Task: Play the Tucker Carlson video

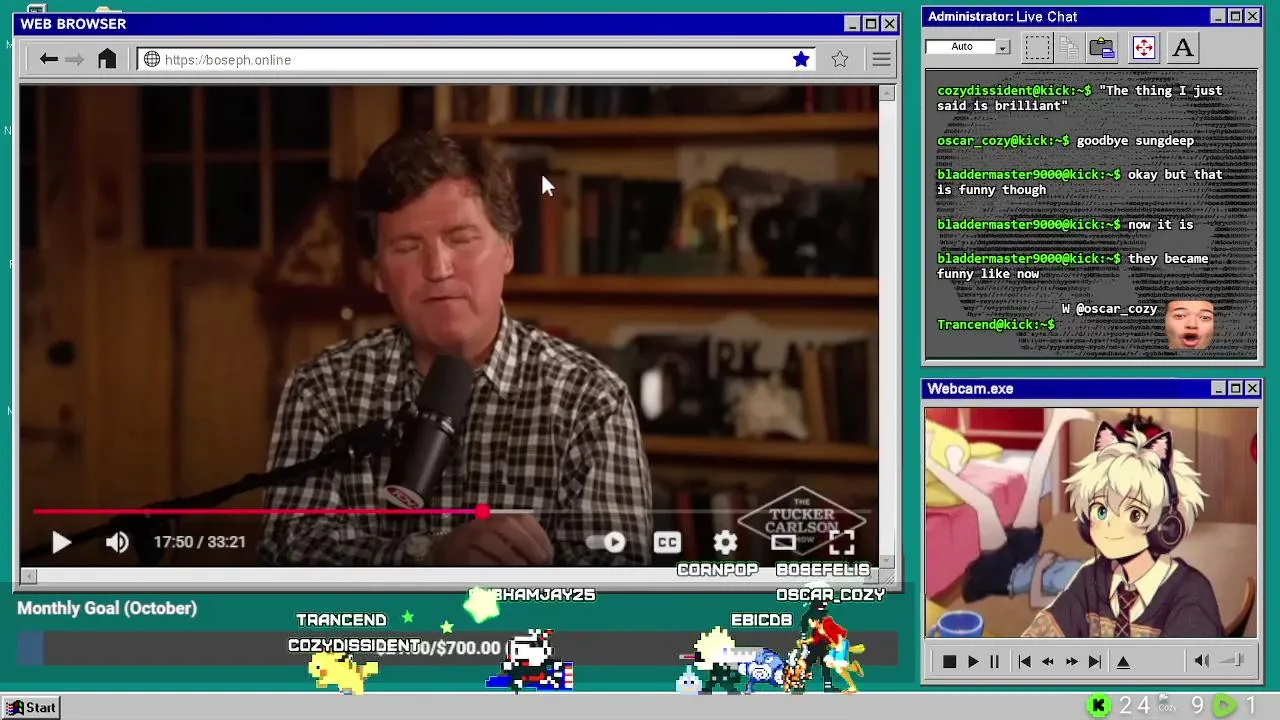Action: click(61, 542)
